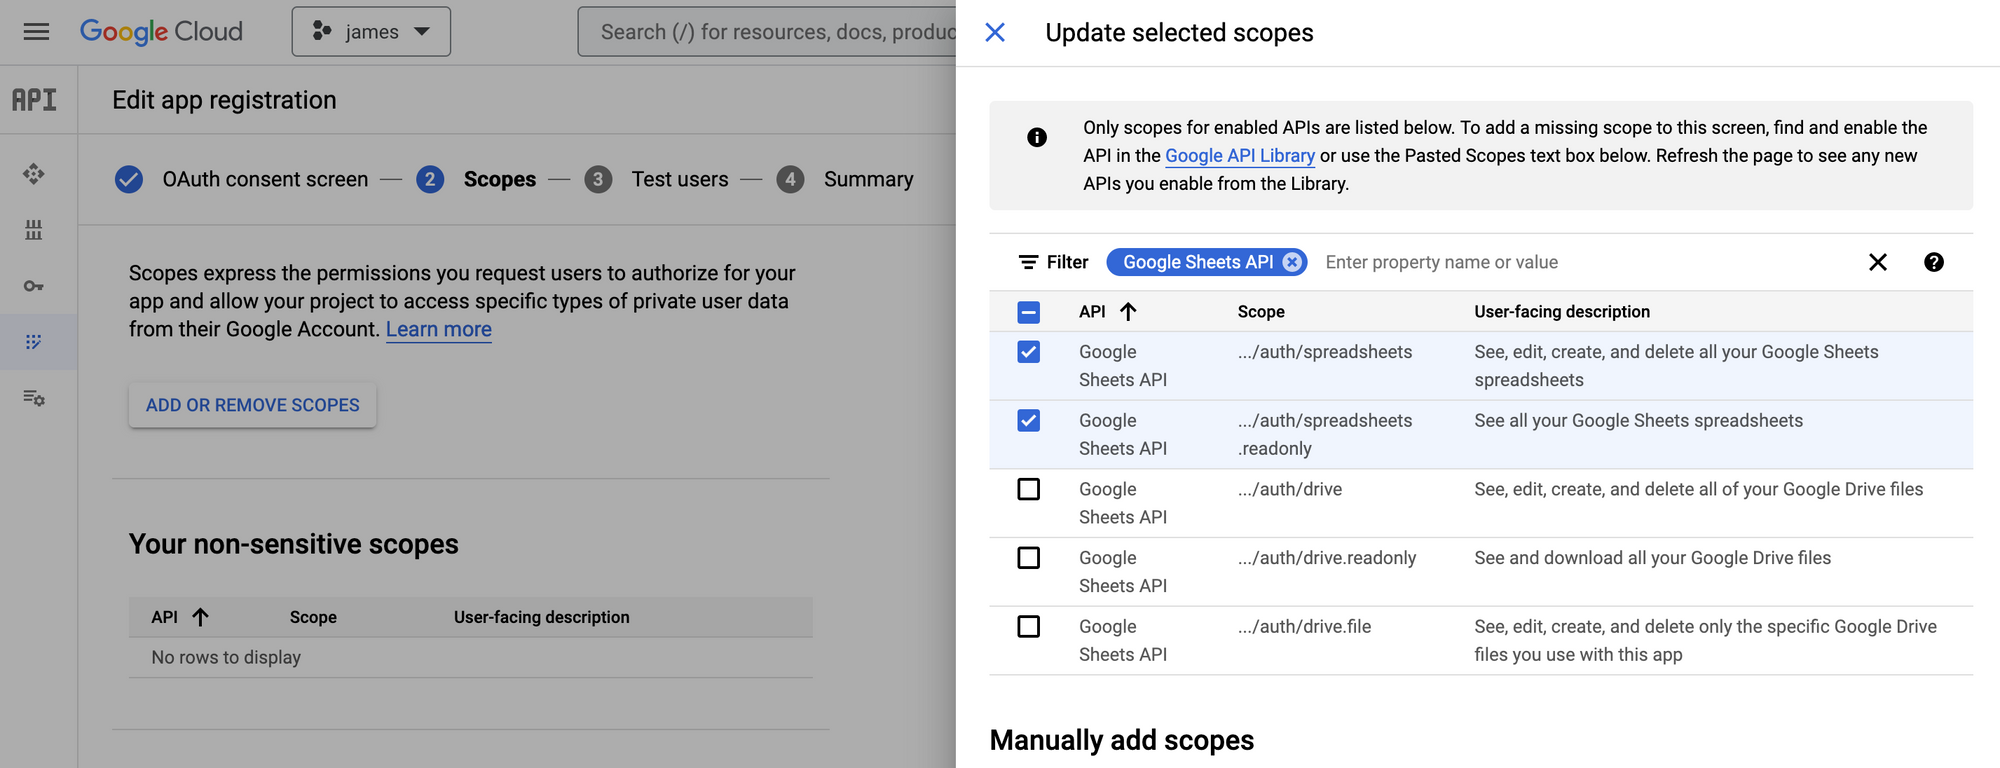The height and width of the screenshot is (768, 2000).
Task: Go to Test users step
Action: (656, 179)
